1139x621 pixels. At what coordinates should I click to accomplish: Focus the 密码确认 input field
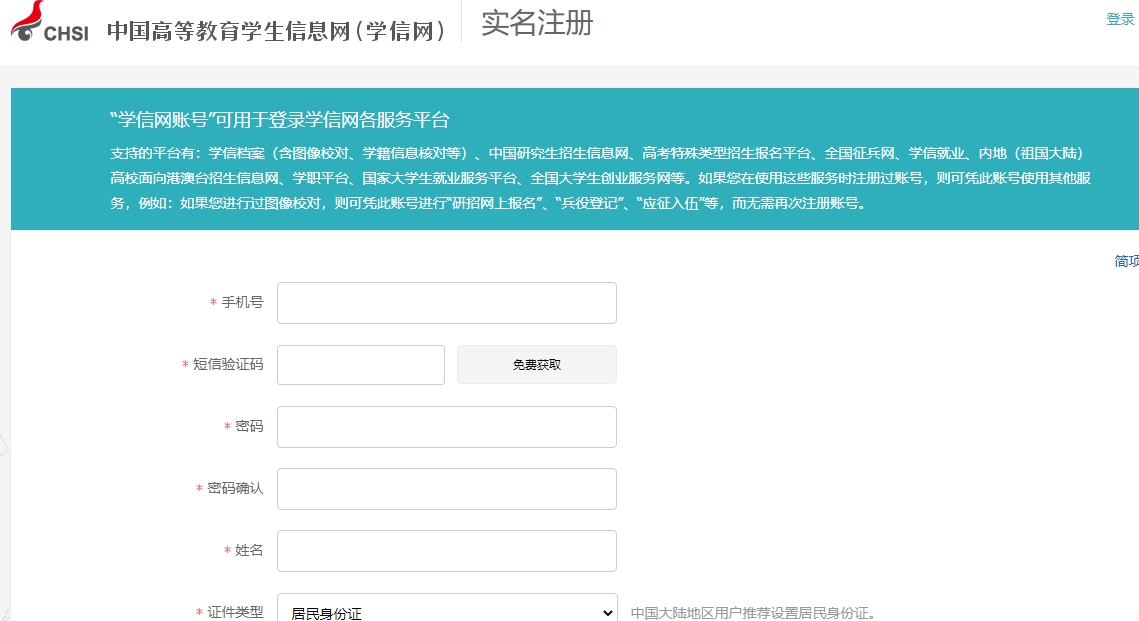447,489
